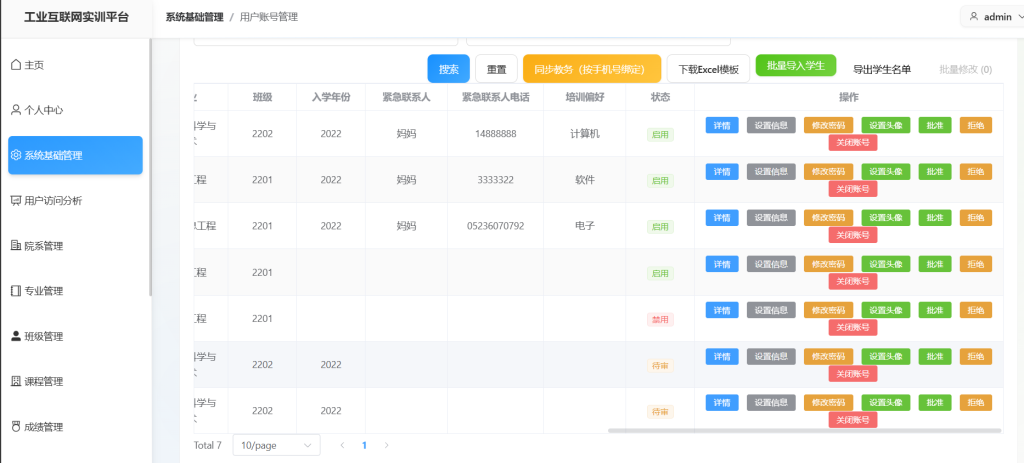The height and width of the screenshot is (463, 1024).
Task: Click the 课程管理 sidebar icon
Action: coord(16,381)
